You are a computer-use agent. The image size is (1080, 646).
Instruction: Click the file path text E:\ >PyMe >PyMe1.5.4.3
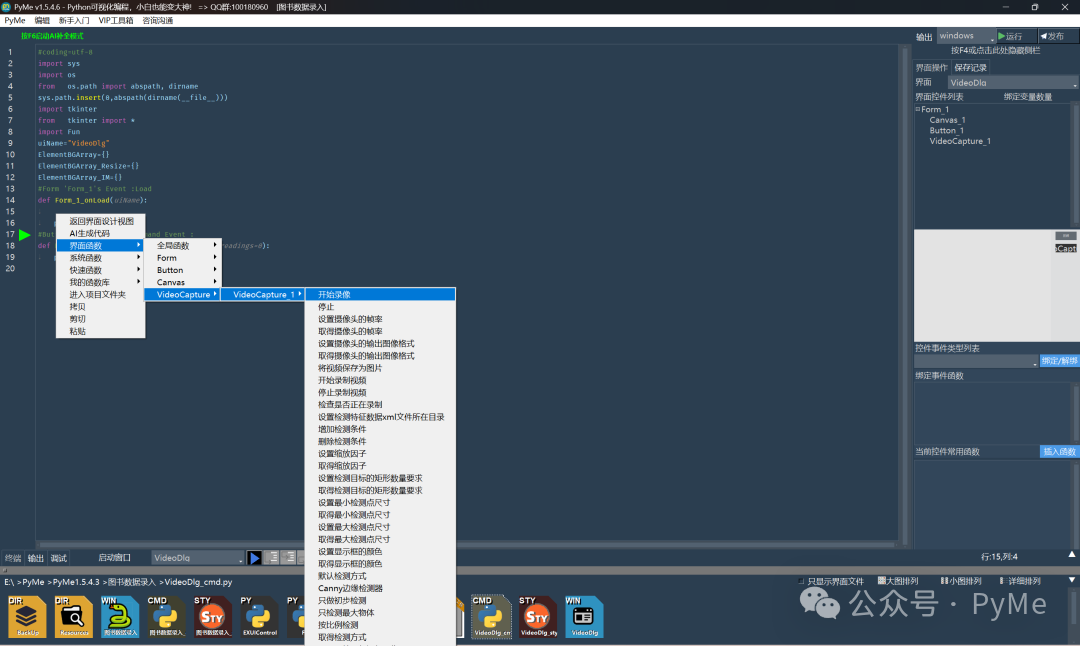point(52,582)
